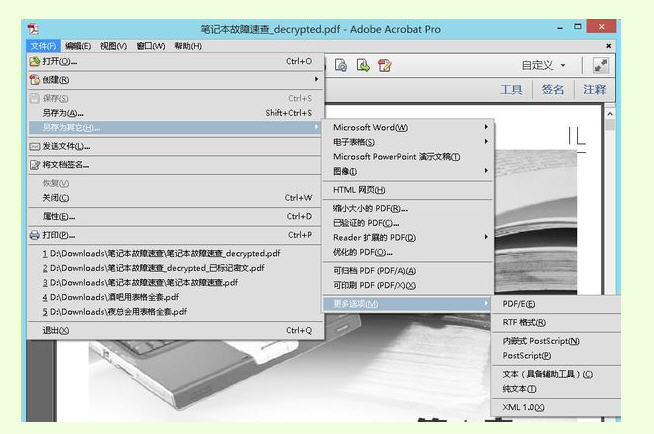Expand Microsoft Word(W) submenu
The width and height of the screenshot is (654, 434).
pos(486,127)
